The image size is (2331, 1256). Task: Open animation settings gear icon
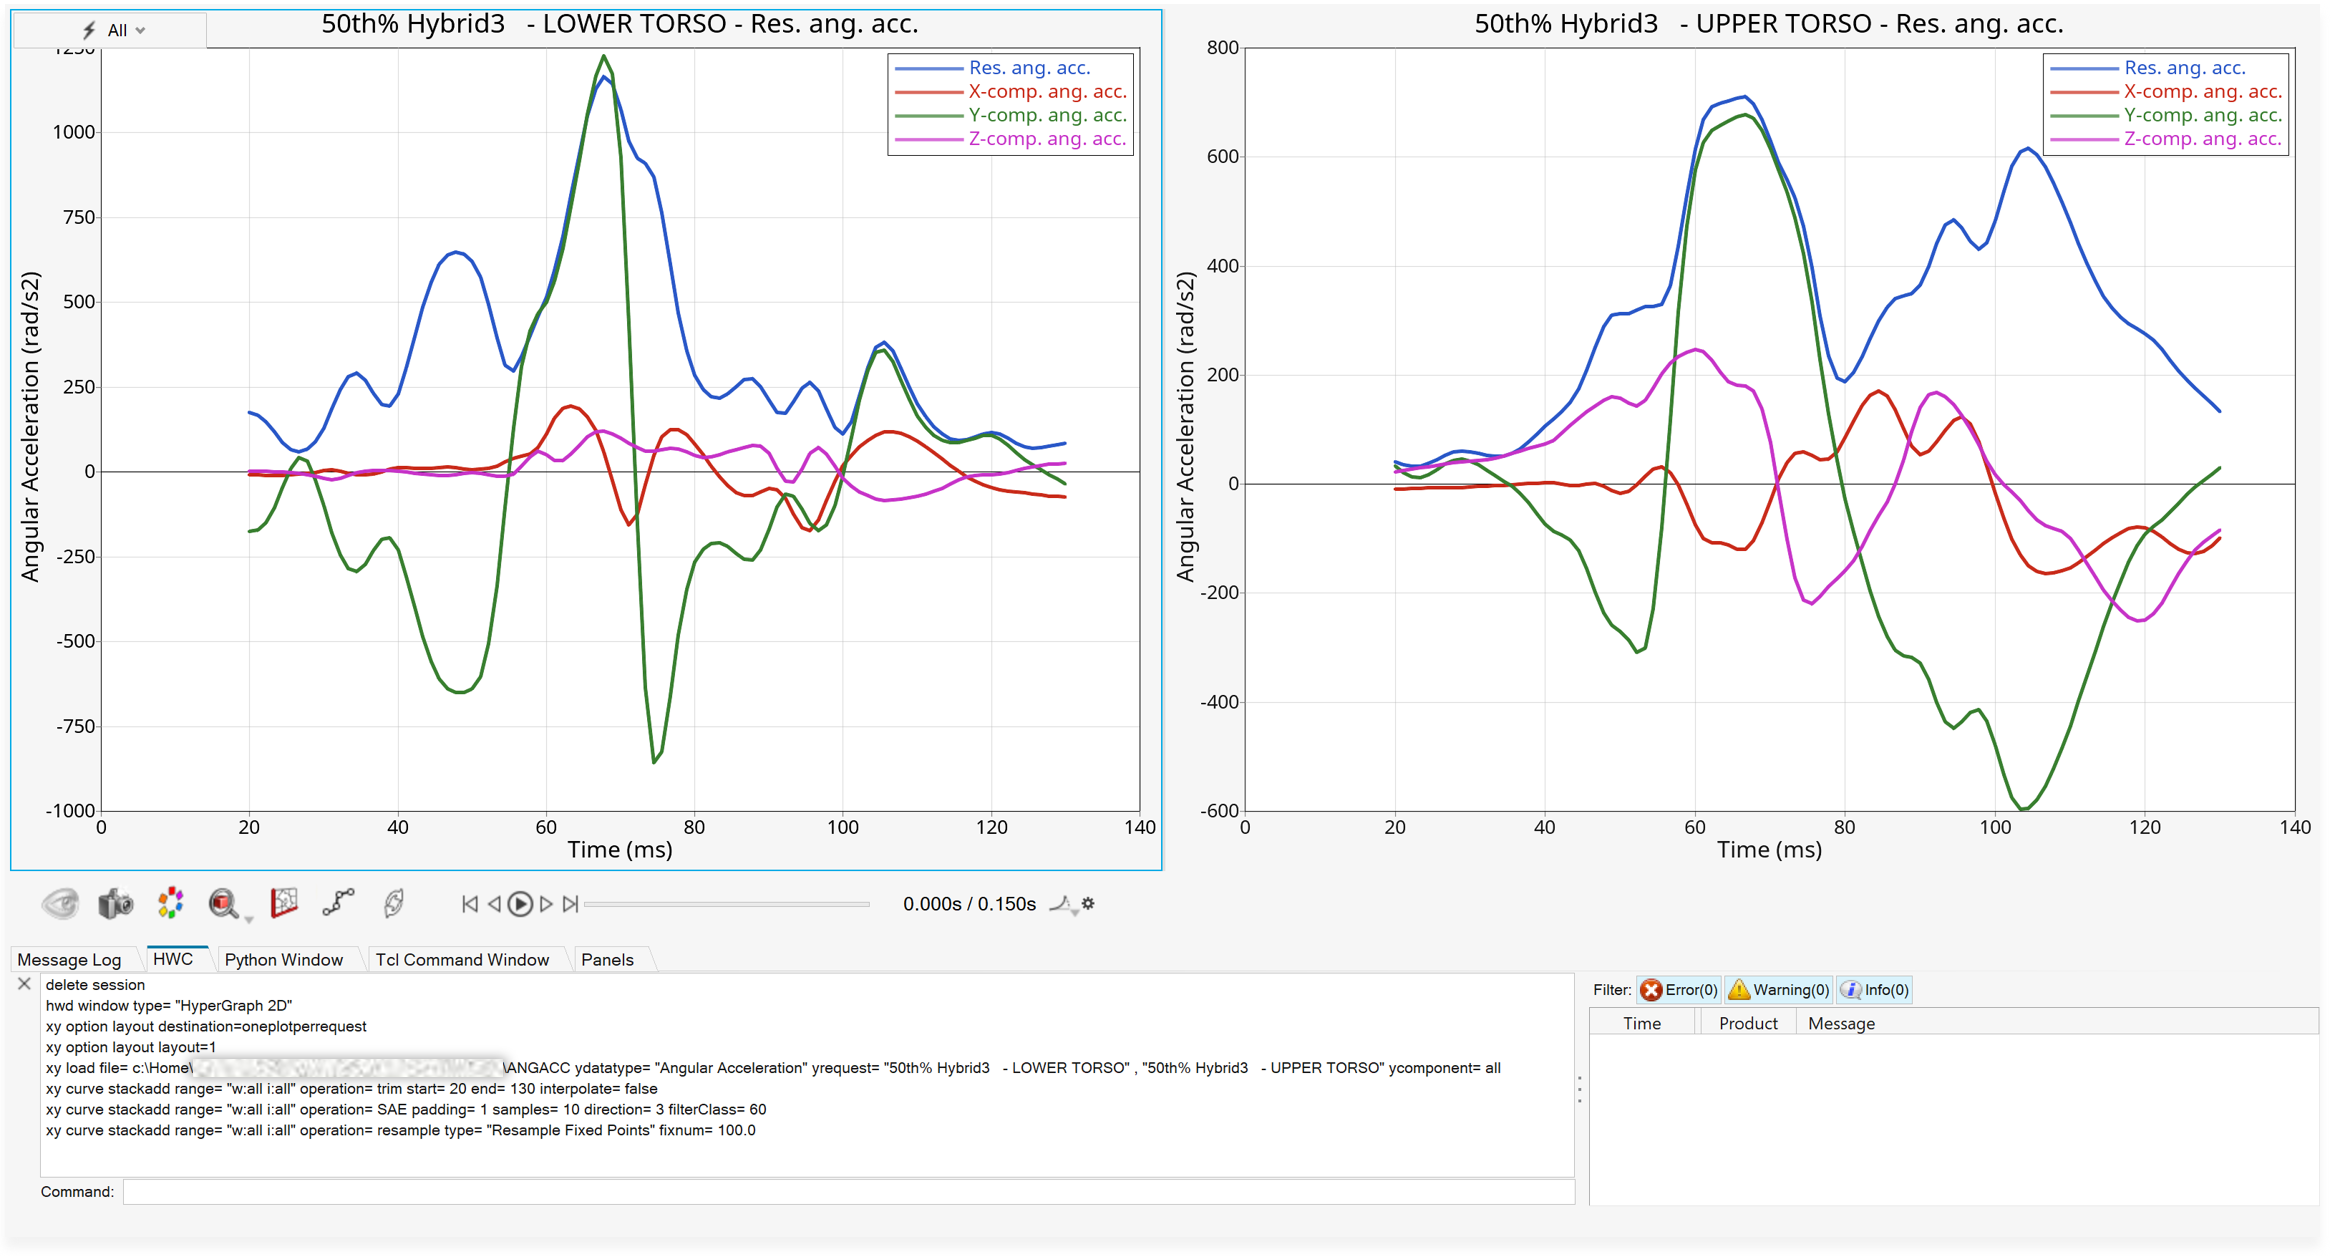point(1088,904)
